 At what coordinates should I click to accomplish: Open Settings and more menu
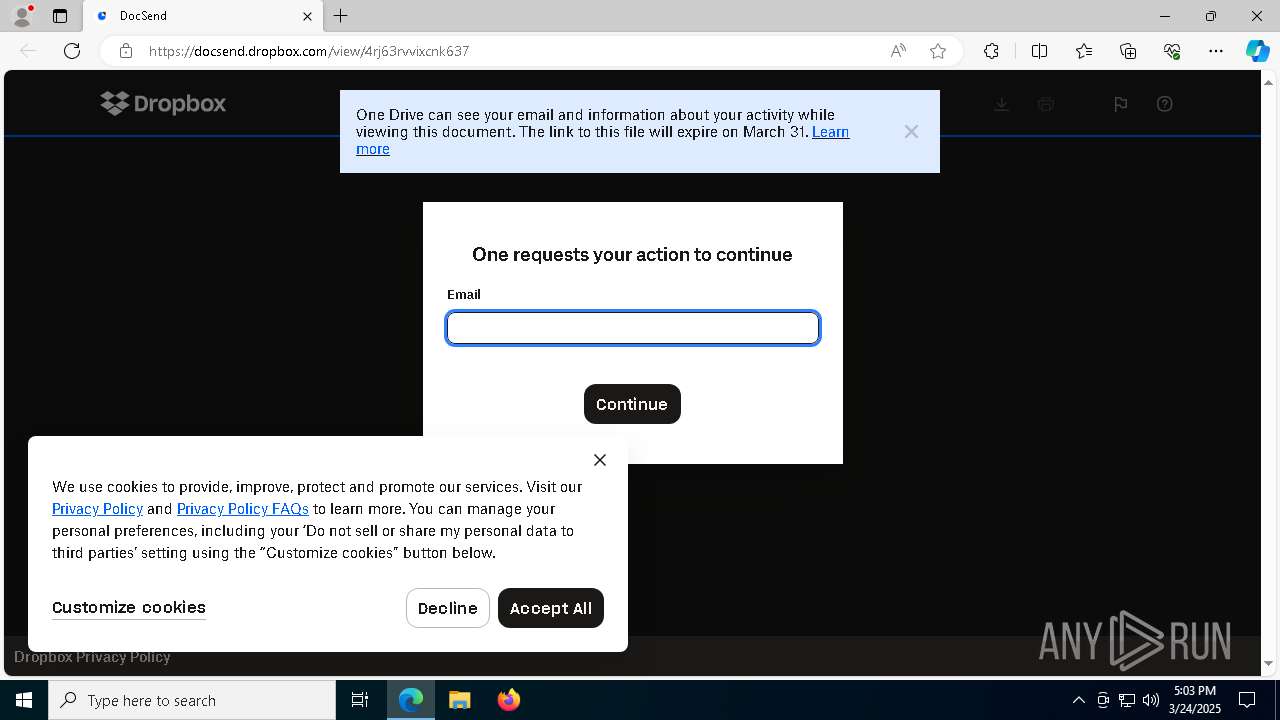[1216, 51]
